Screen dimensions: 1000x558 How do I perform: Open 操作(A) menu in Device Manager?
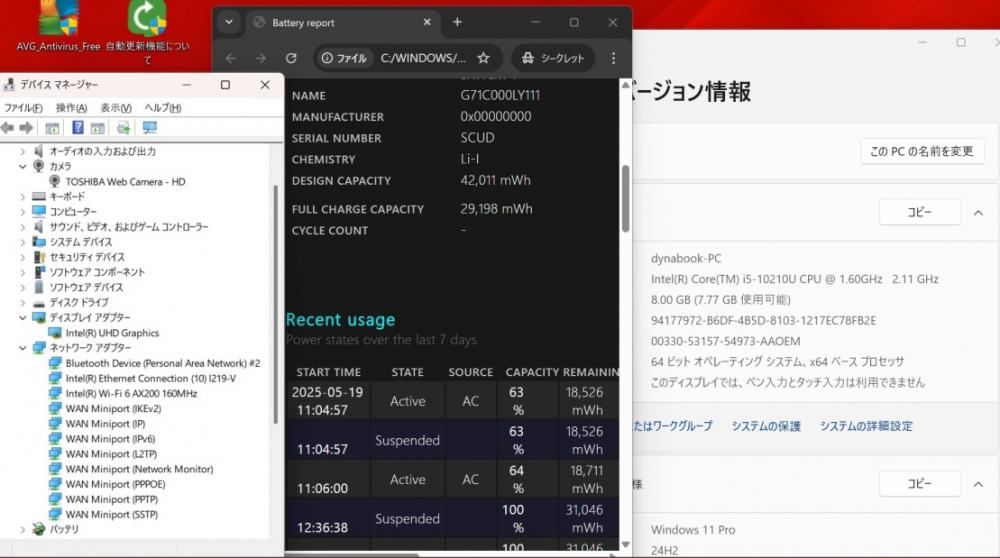[71, 108]
